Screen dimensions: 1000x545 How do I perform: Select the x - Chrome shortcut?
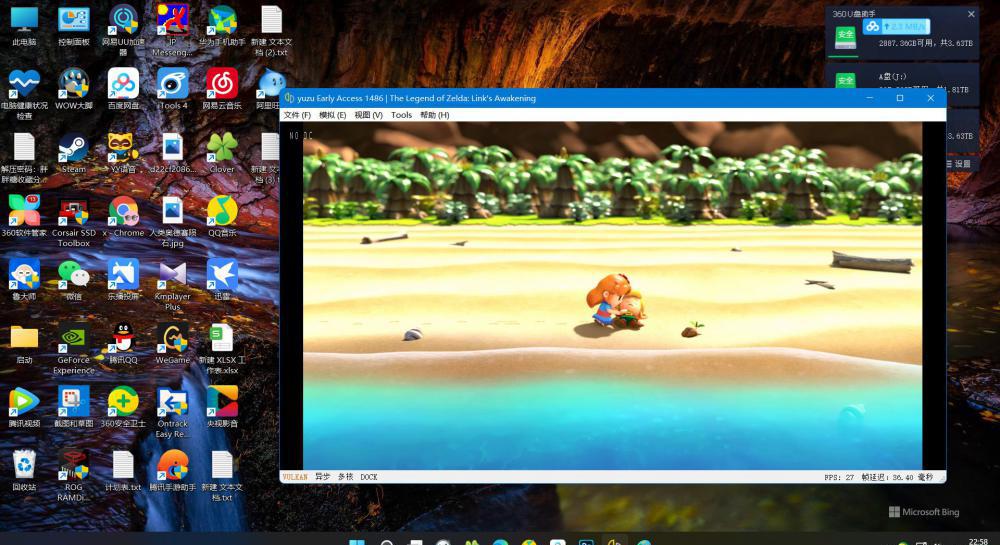[x=123, y=216]
